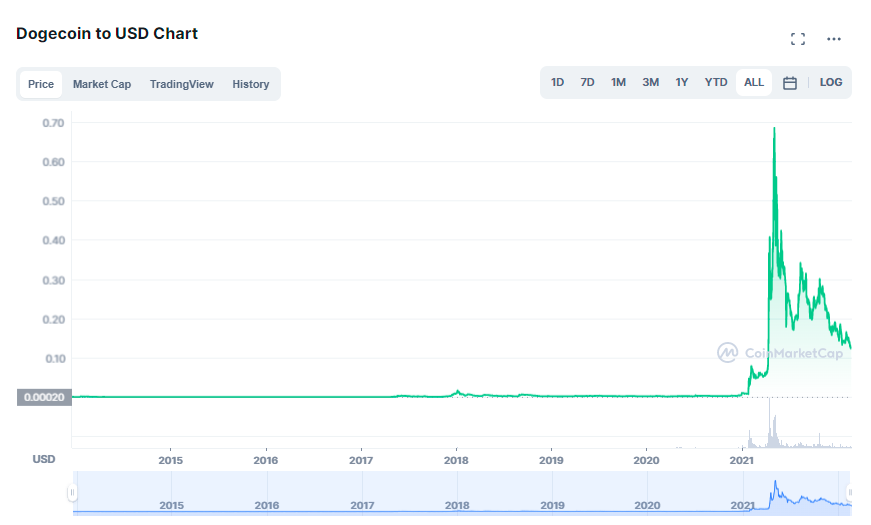Switch to the TradingView tab
871x525 pixels.
(x=182, y=84)
